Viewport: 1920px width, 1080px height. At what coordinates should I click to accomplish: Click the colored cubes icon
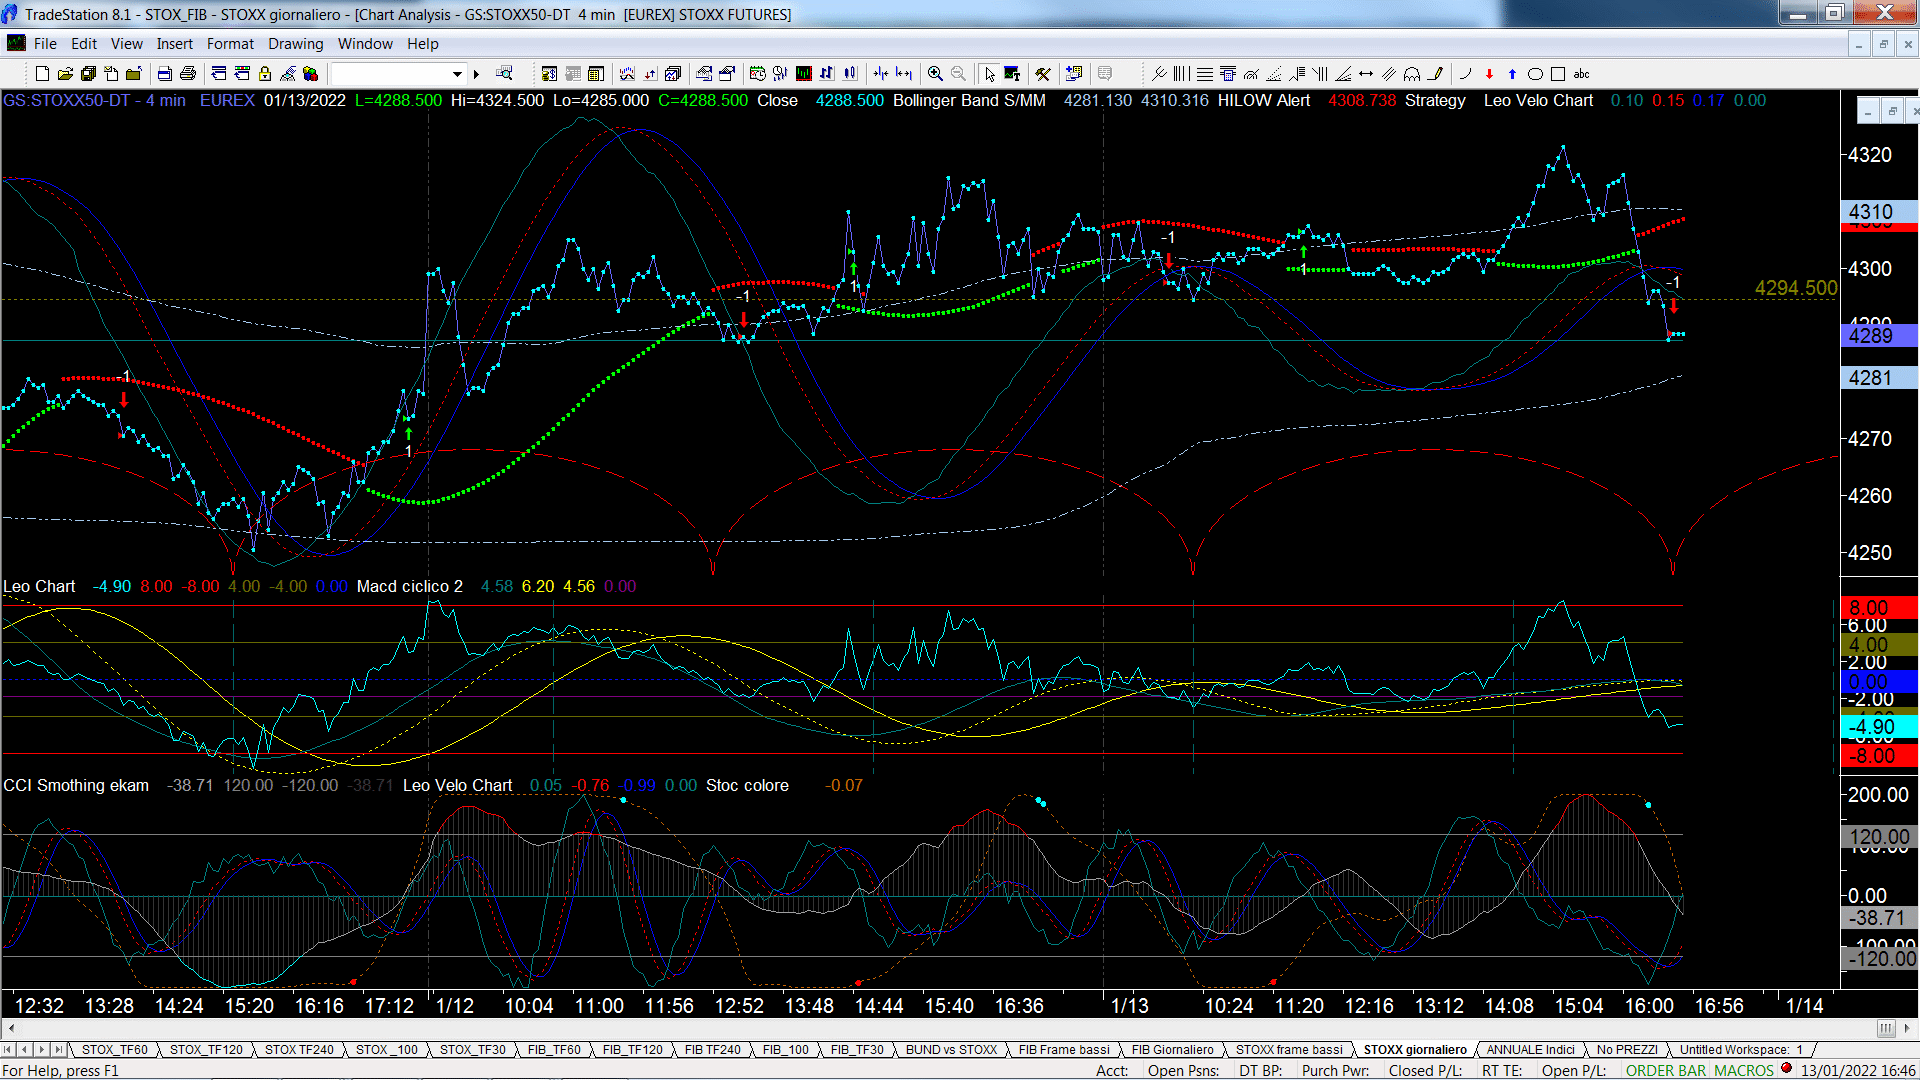[310, 73]
